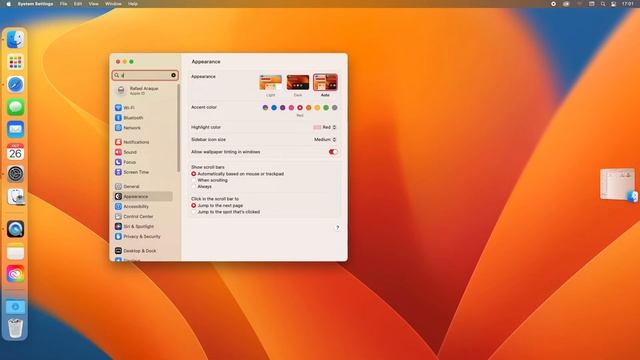Click the screenshot thumbnail preview on desktop
Viewport: 640px width, 360px height.
pos(617,184)
